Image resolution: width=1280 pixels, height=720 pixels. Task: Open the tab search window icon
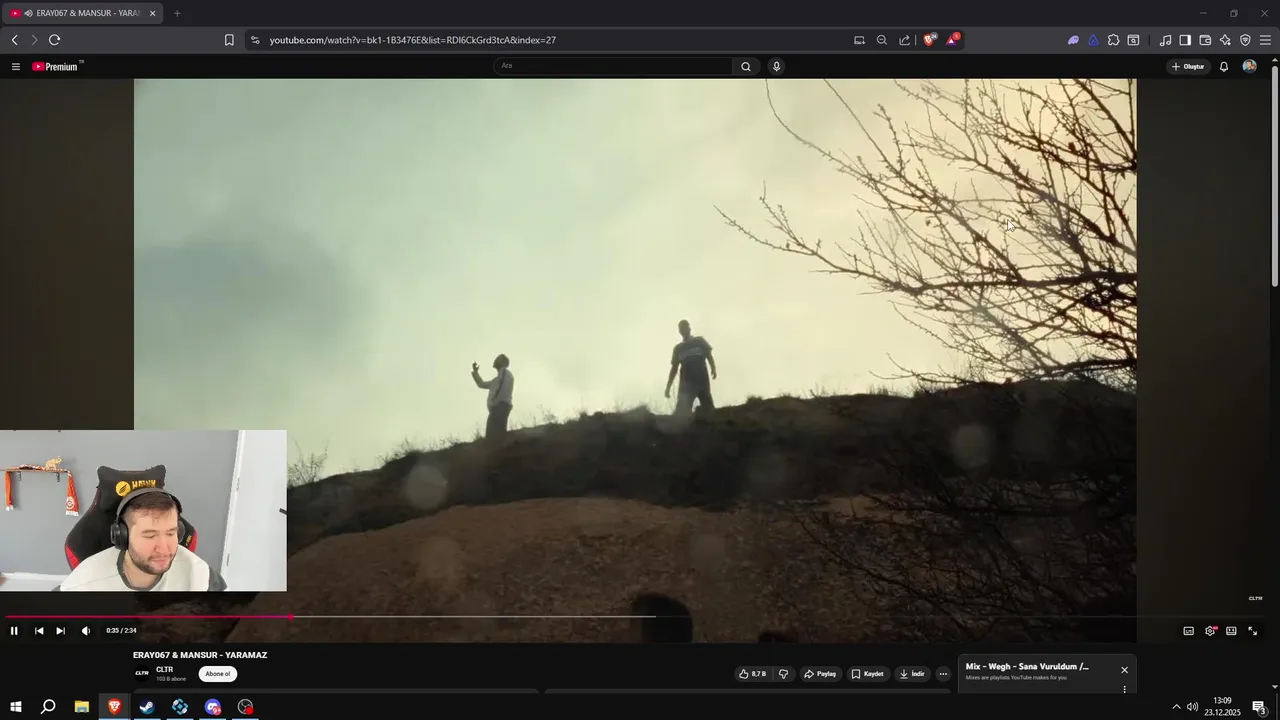[1133, 40]
